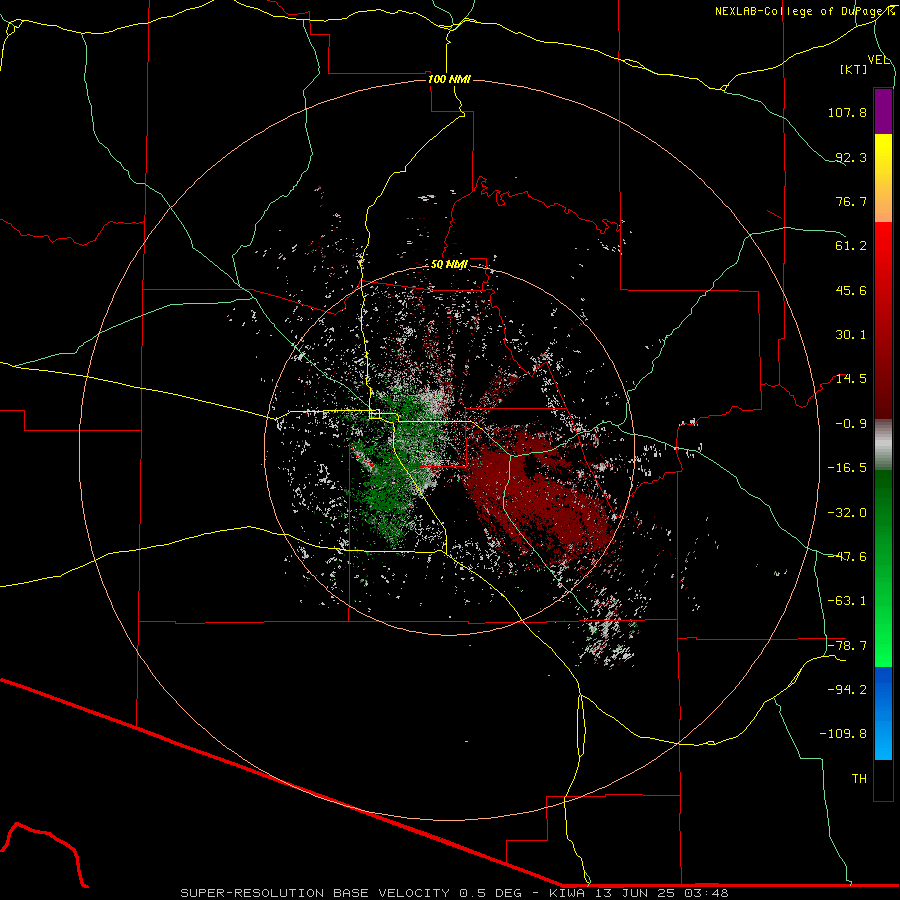Viewport: 900px width, 900px height.
Task: Click the 30.1 value on the velocity scale
Action: (851, 335)
